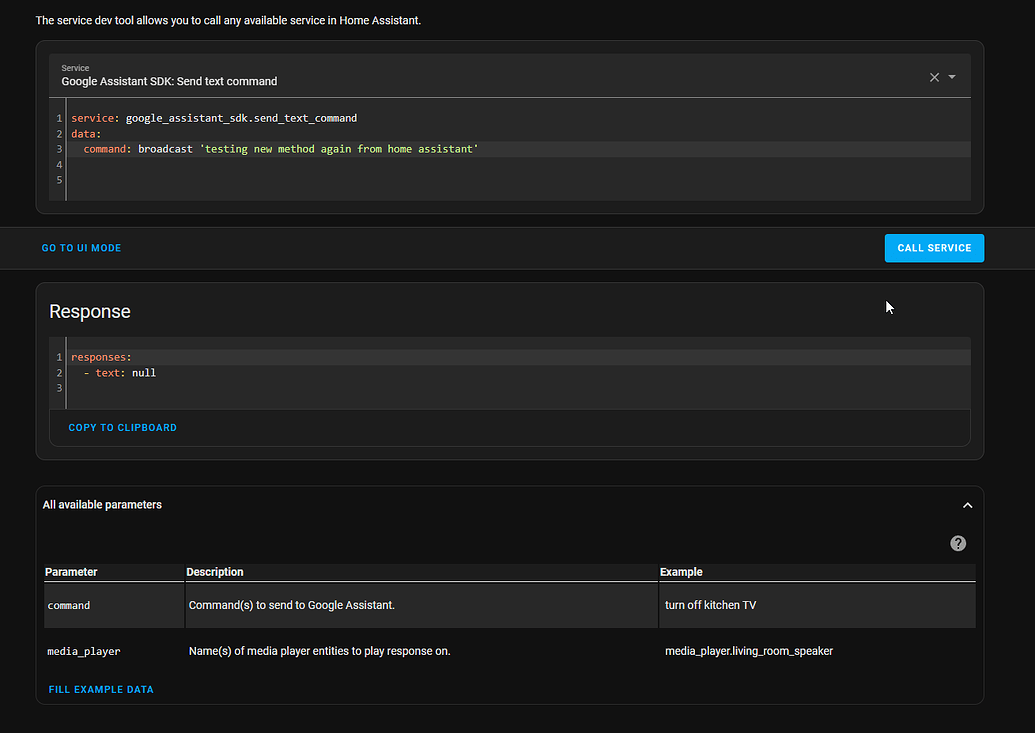Clear the selected service with X icon
The image size is (1035, 733).
[934, 77]
